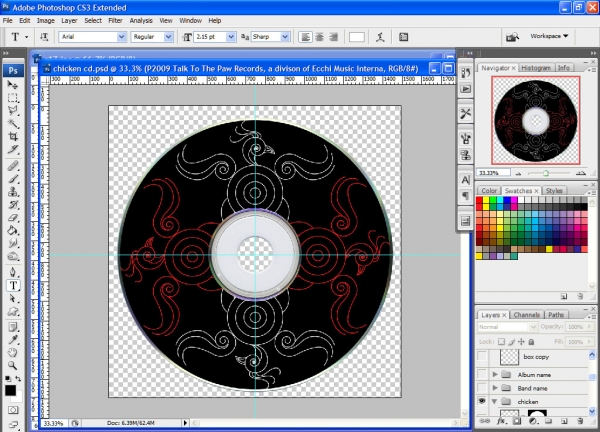Open the Regular font style dropdown
Image resolution: width=600 pixels, height=432 pixels.
click(168, 37)
